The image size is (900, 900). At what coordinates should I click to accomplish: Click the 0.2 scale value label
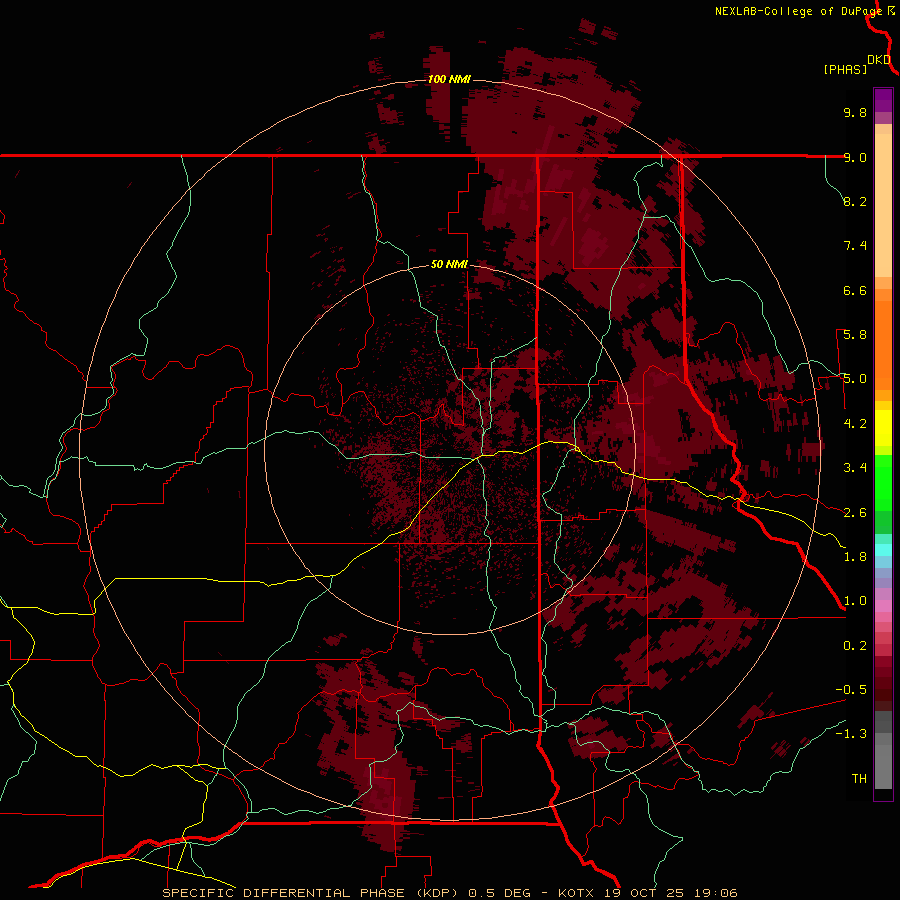coord(855,646)
